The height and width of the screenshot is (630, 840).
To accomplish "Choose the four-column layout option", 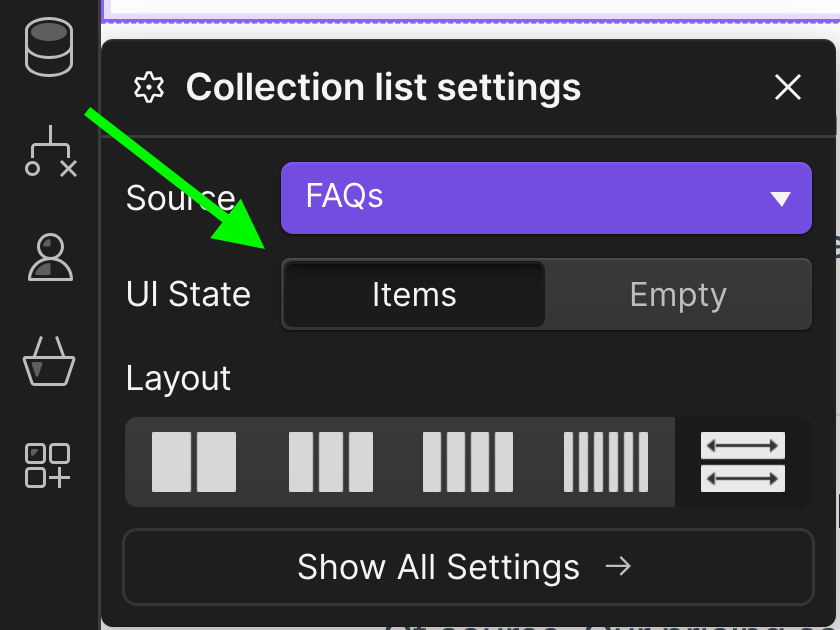I will click(468, 462).
